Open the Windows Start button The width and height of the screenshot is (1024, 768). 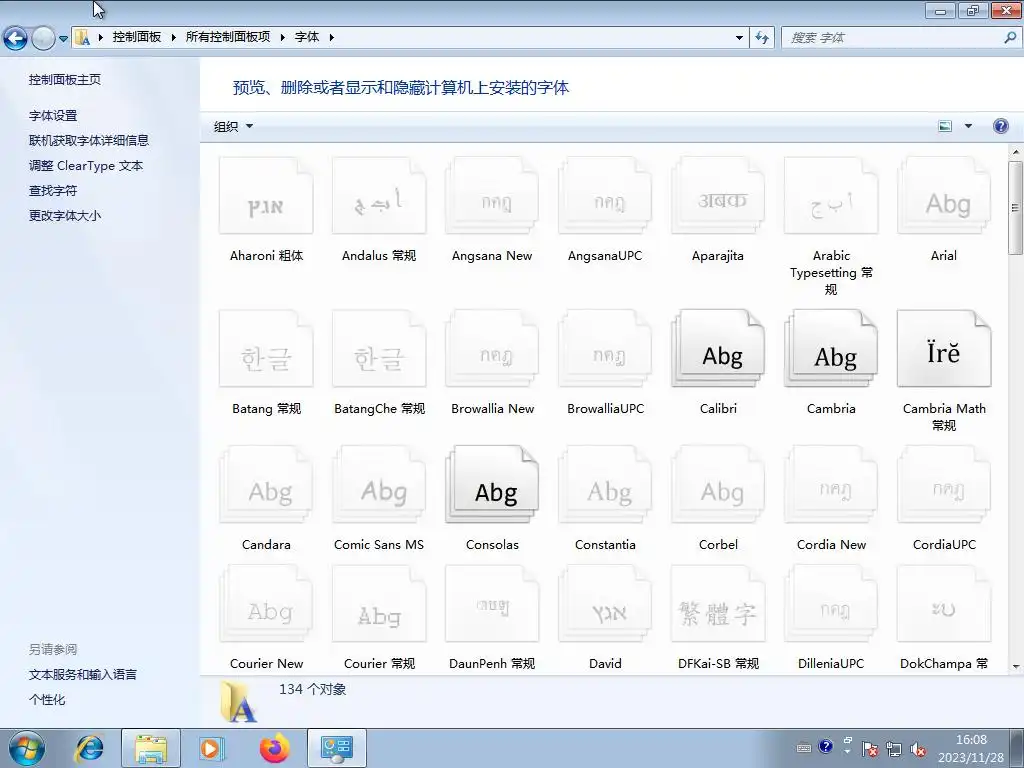point(27,748)
